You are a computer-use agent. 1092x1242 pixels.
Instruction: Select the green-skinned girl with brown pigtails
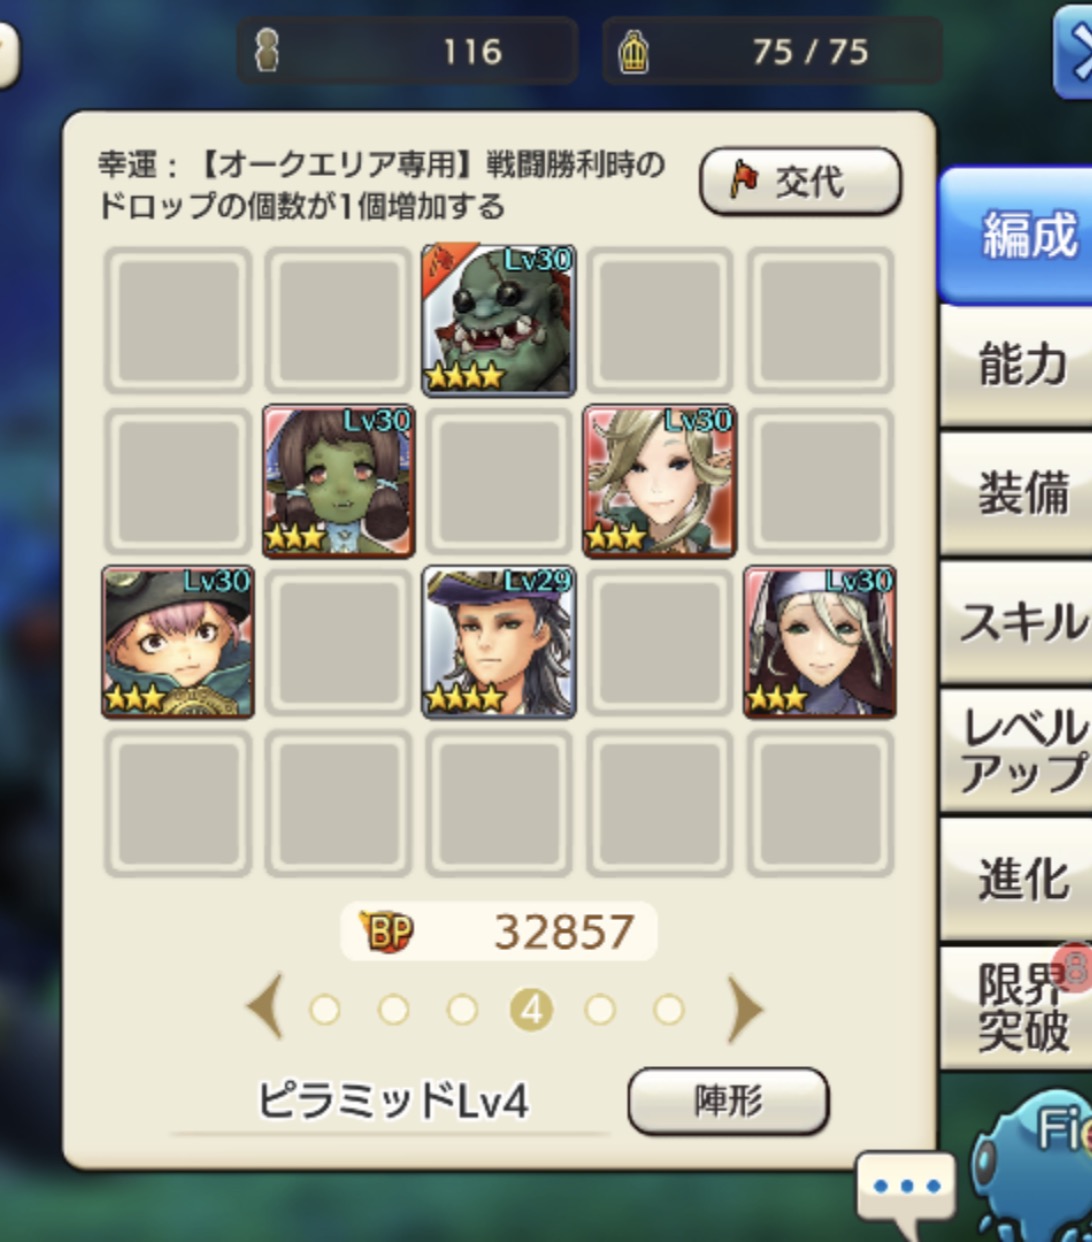point(338,481)
